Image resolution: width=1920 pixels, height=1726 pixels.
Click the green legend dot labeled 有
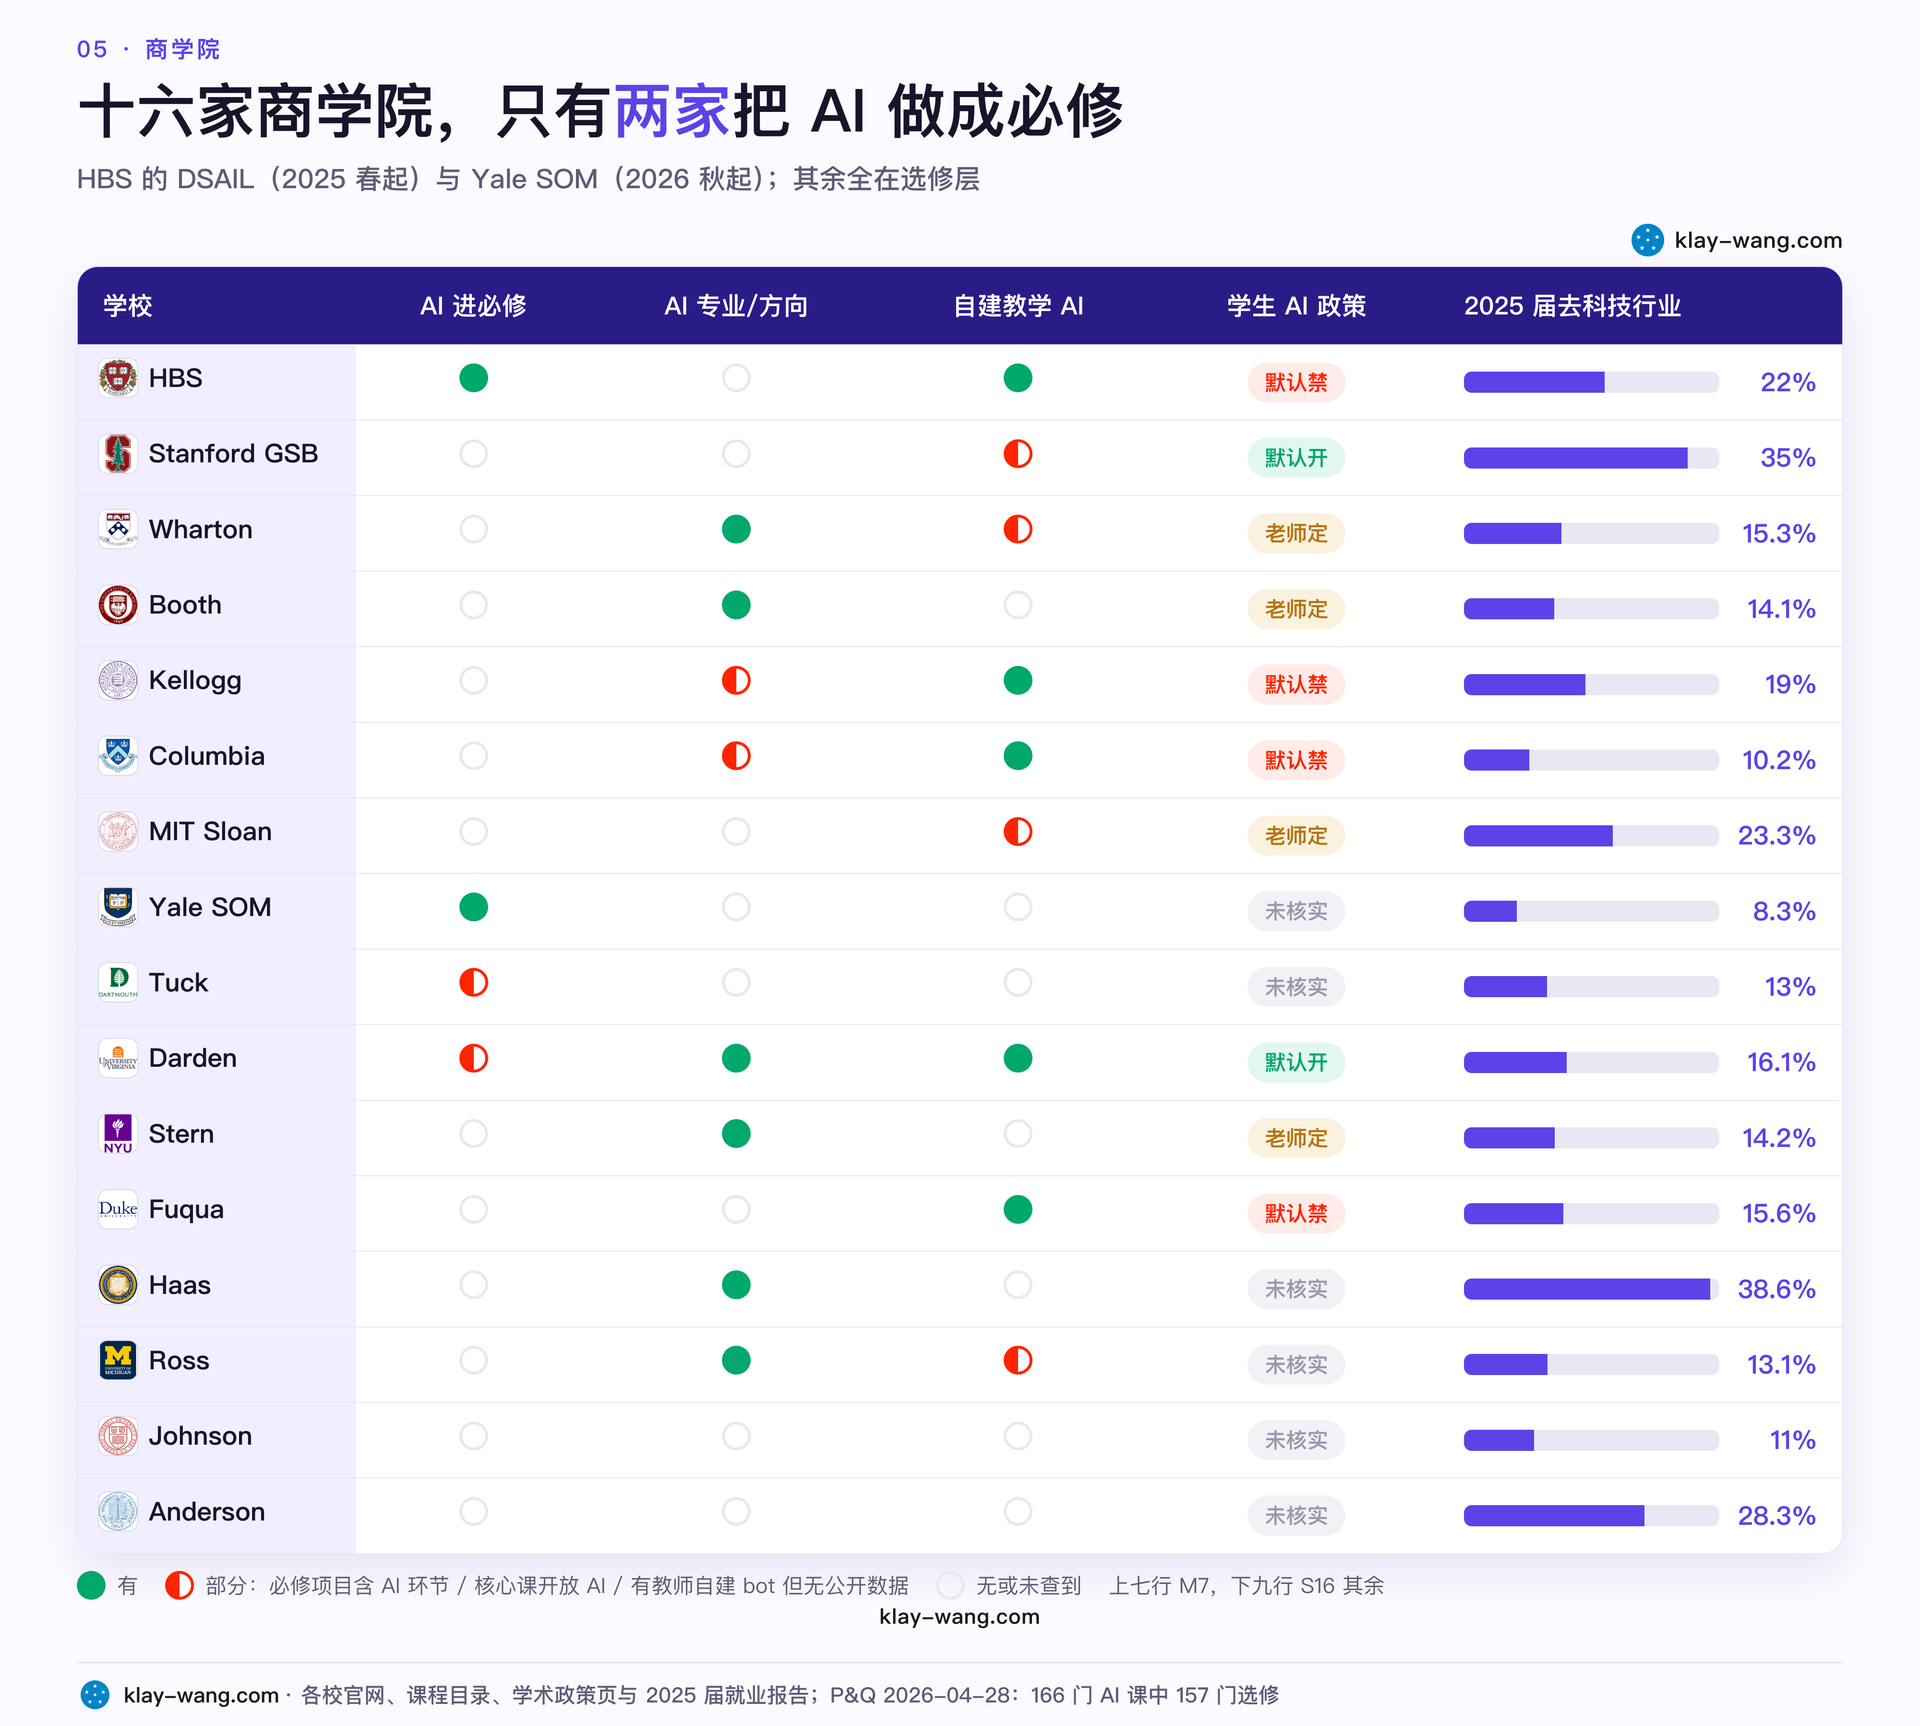point(91,1585)
